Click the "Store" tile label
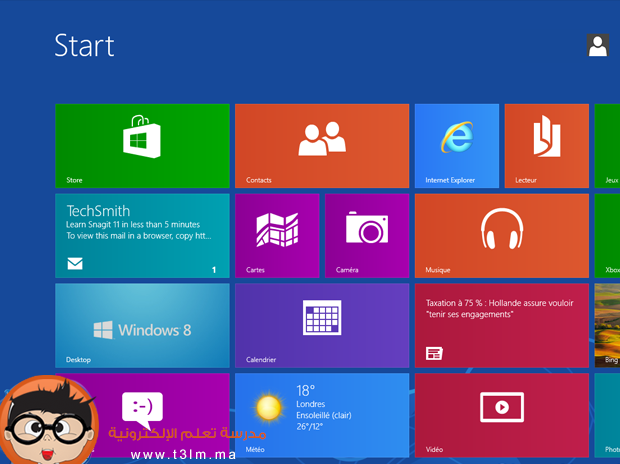The height and width of the screenshot is (464, 620). 74,180
